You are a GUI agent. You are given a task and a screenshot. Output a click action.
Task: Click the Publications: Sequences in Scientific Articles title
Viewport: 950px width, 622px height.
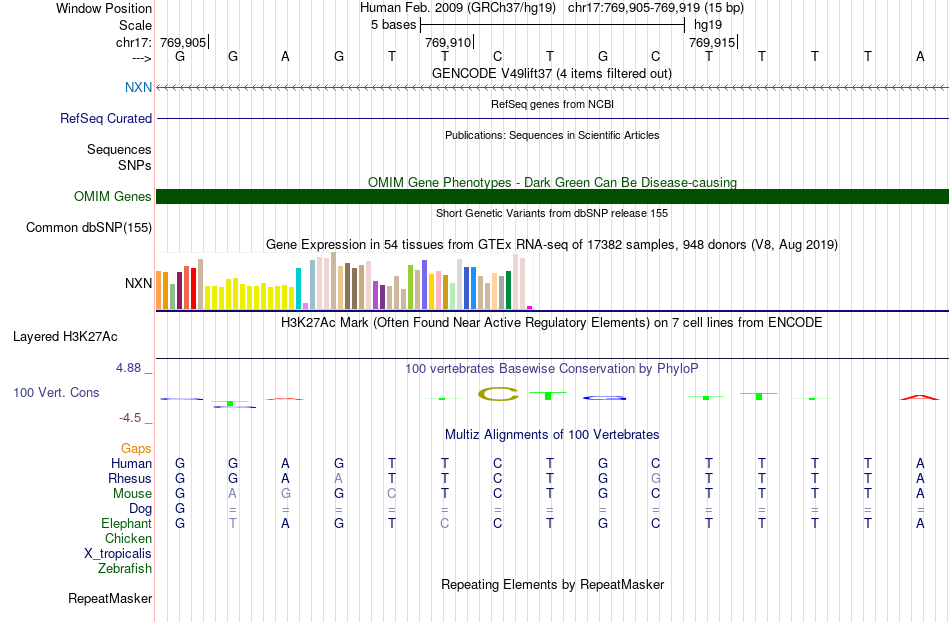coord(552,135)
